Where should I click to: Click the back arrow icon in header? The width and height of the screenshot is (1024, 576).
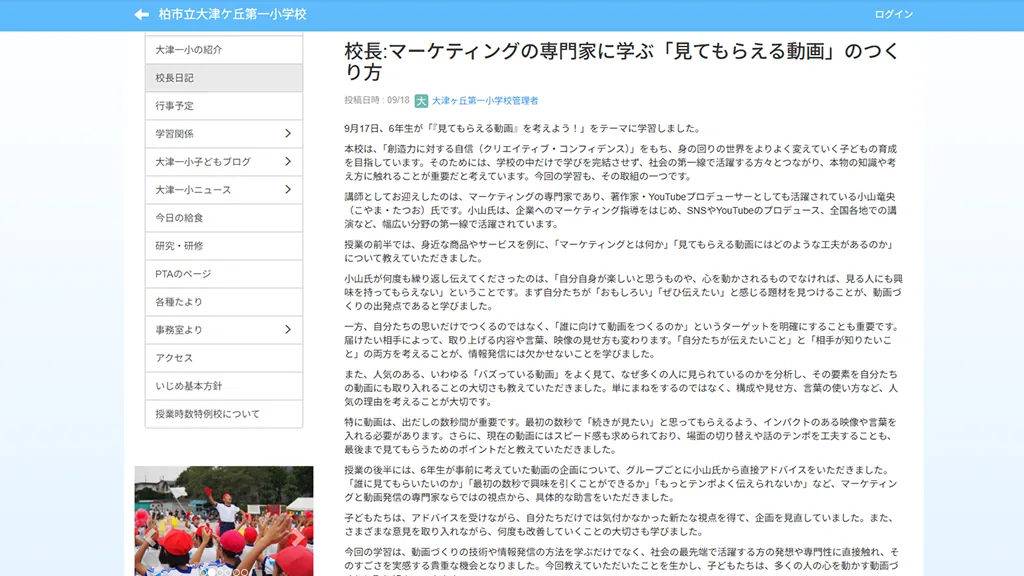pos(142,14)
